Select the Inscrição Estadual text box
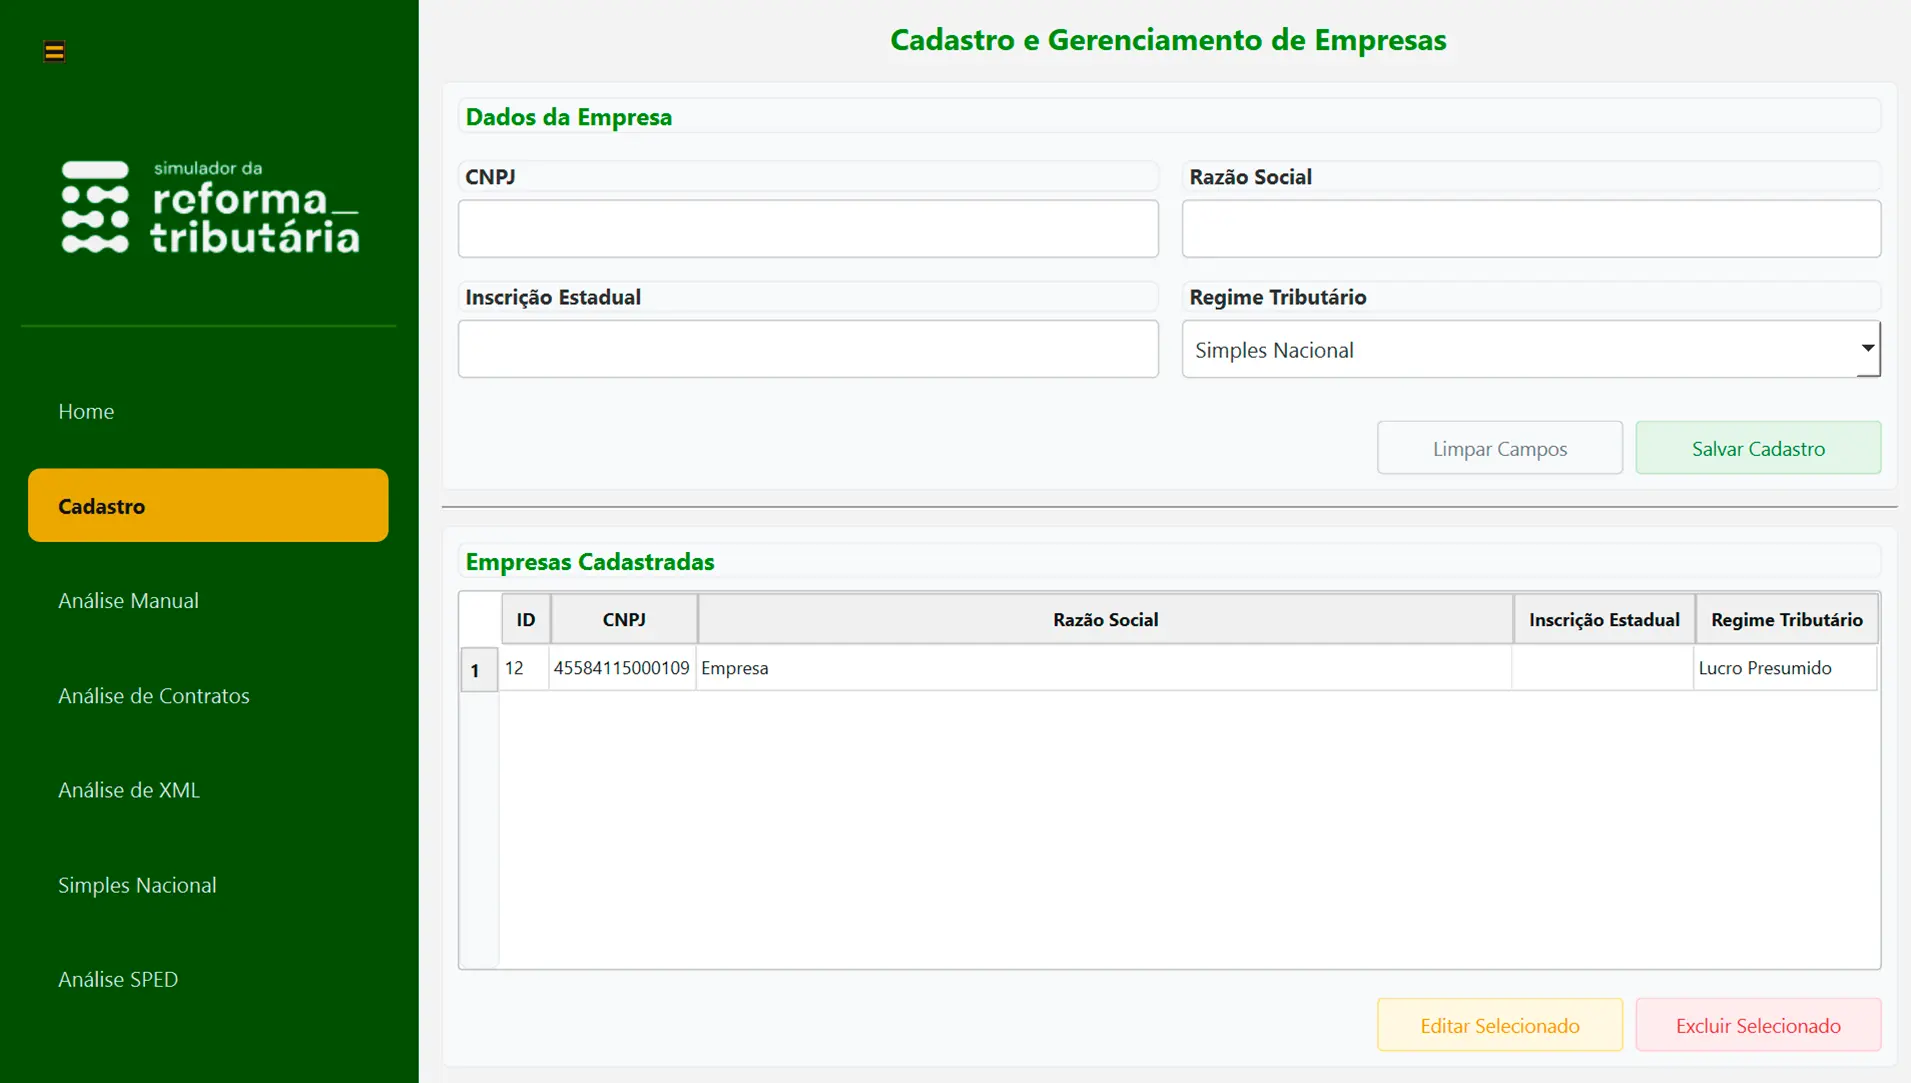Viewport: 1911px width, 1083px height. click(x=808, y=349)
